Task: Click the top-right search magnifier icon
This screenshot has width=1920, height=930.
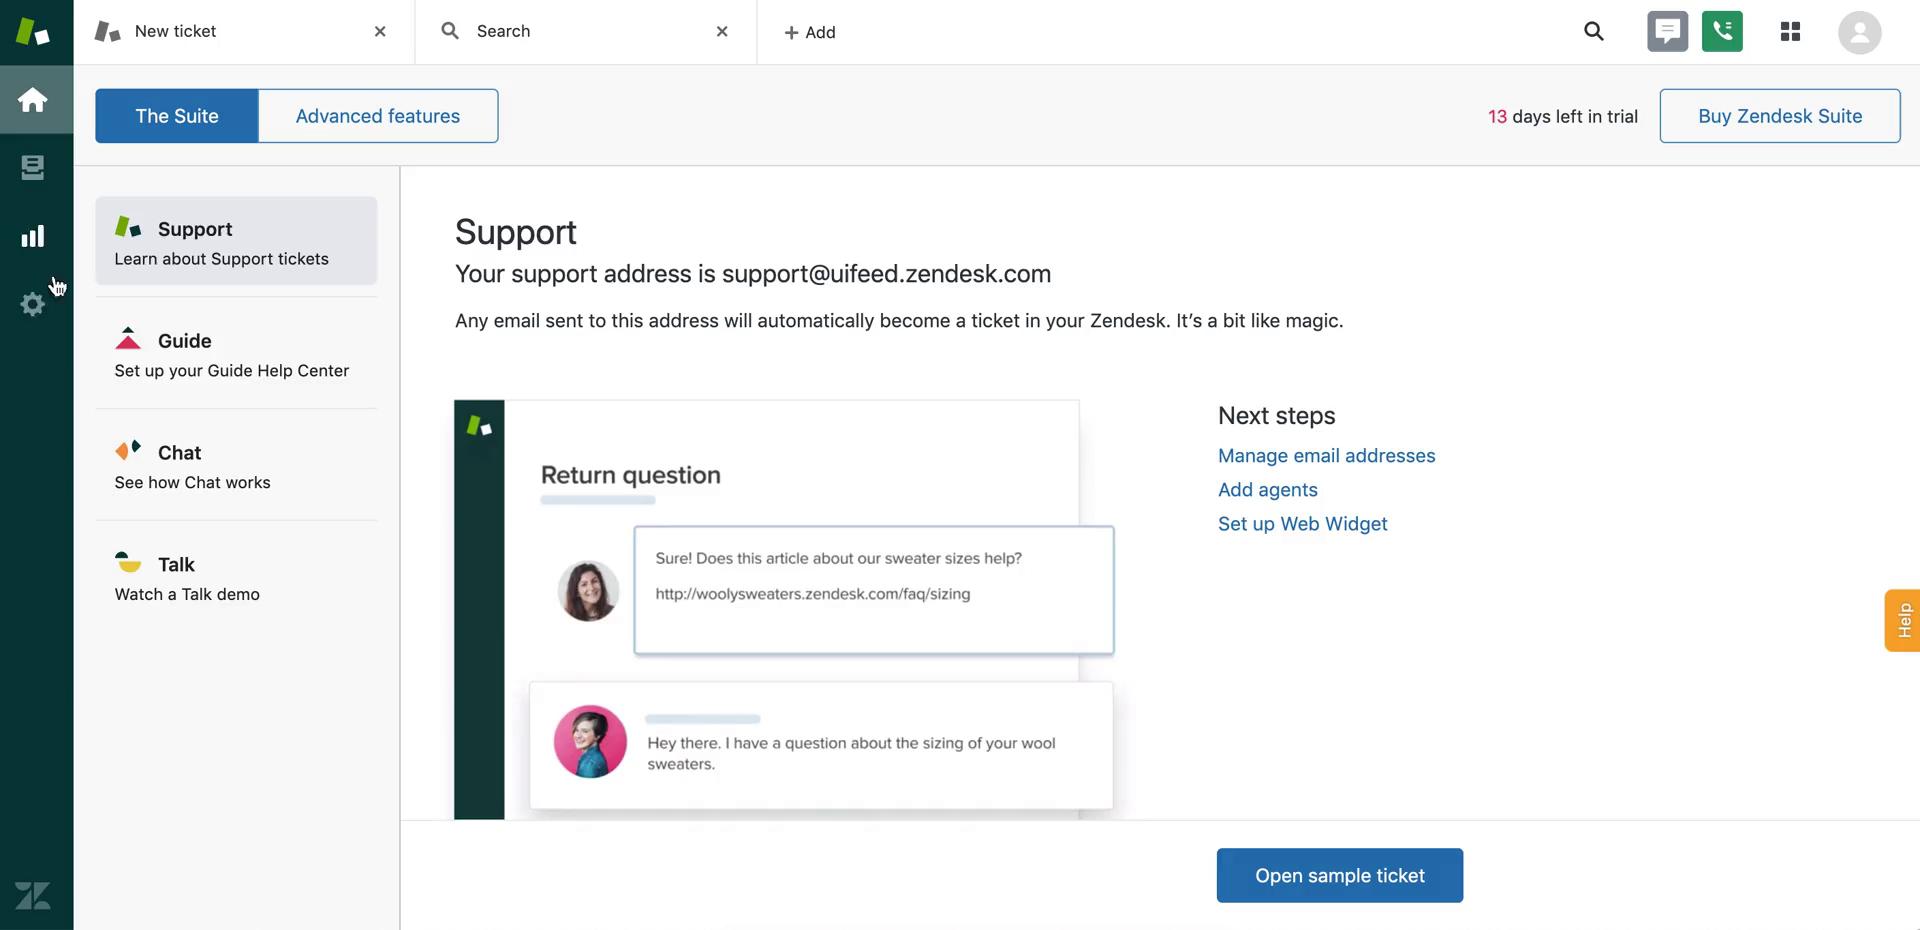Action: click(x=1594, y=32)
